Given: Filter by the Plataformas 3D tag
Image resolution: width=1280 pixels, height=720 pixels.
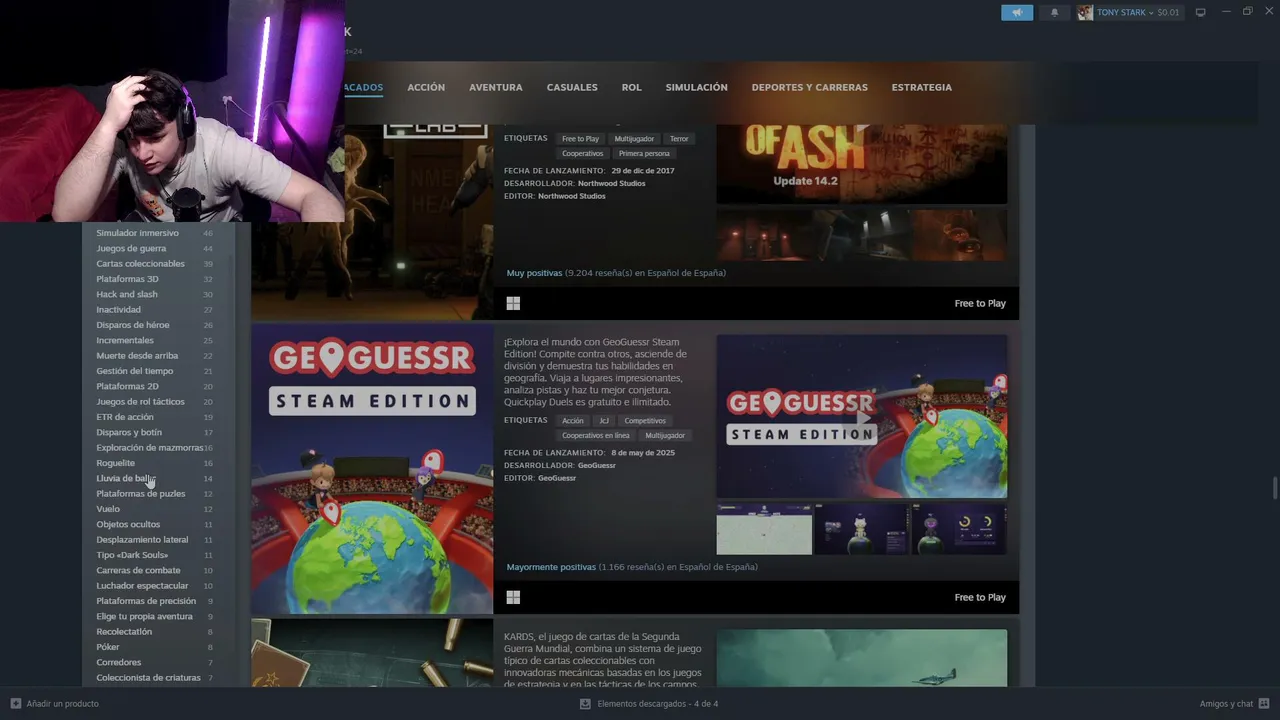Looking at the screenshot, I should (127, 279).
